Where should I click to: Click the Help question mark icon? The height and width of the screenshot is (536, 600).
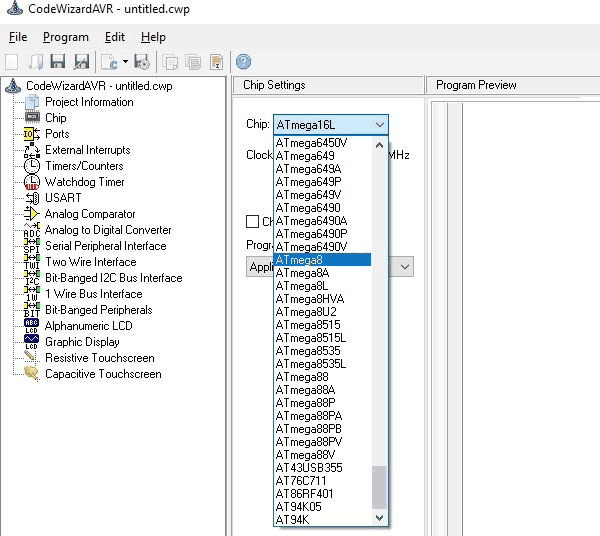pyautogui.click(x=243, y=62)
